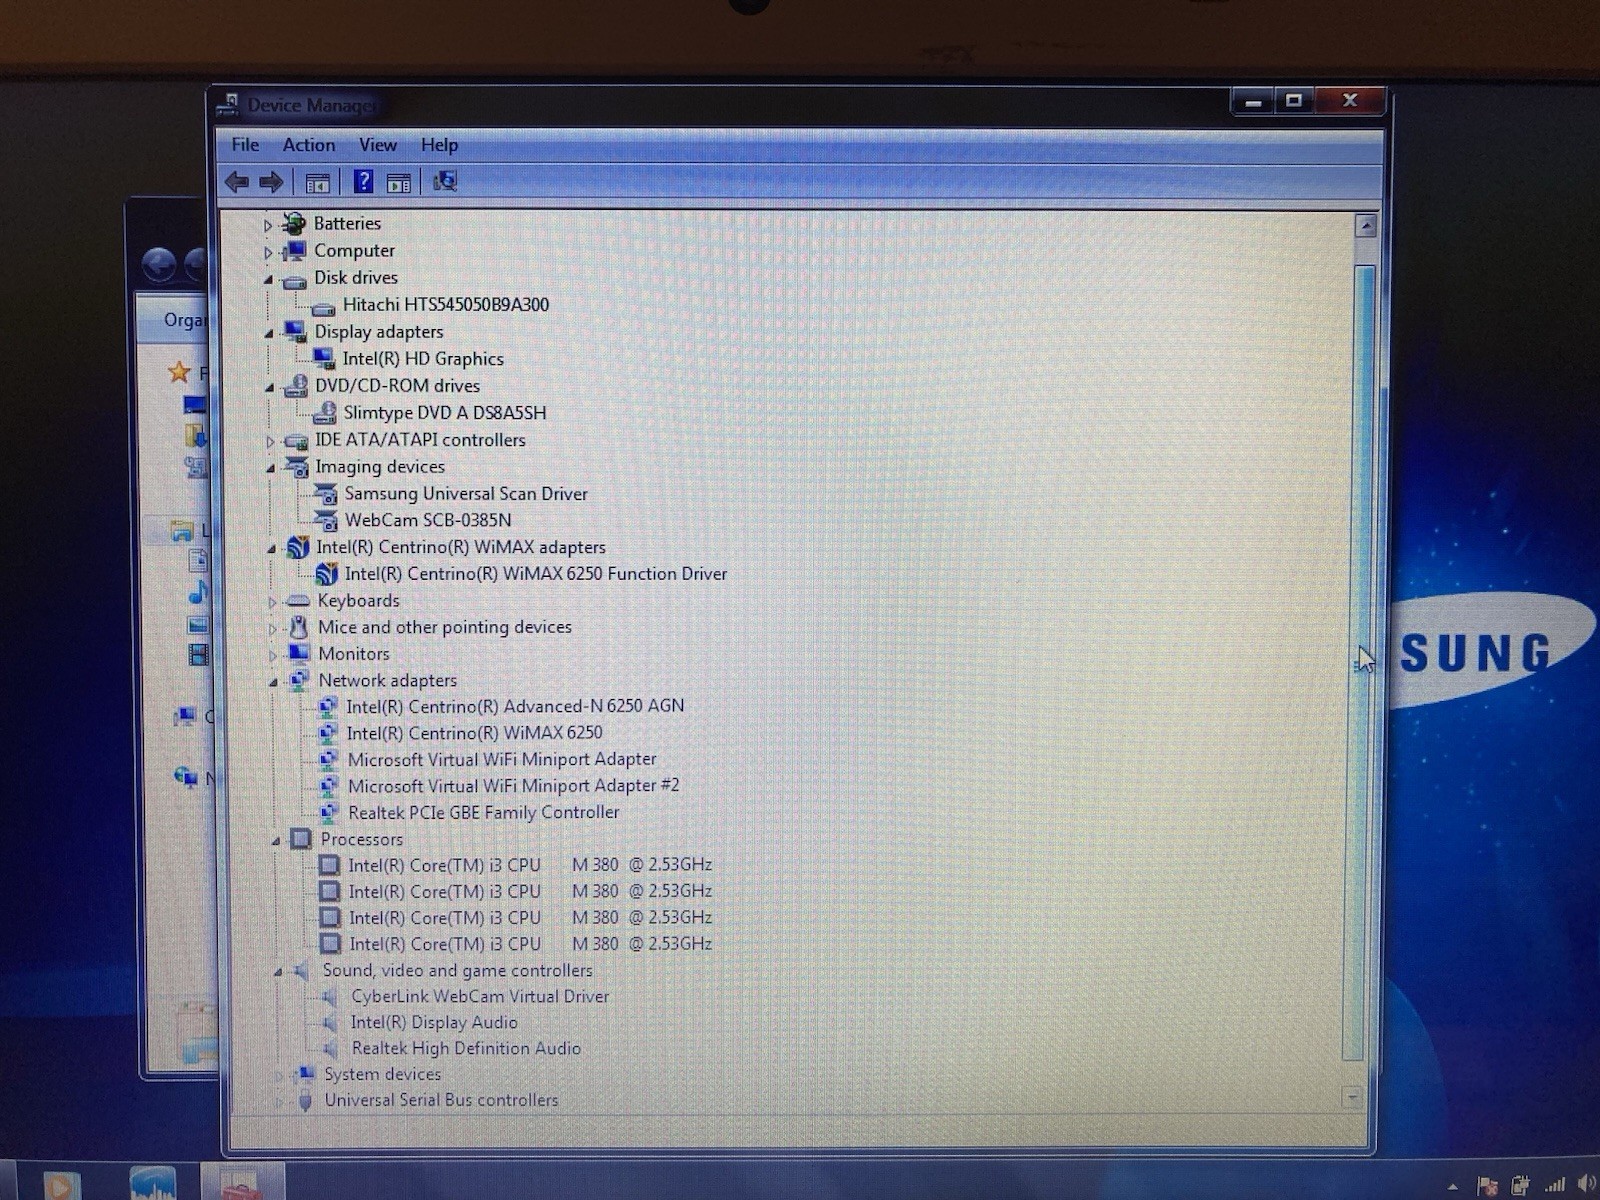Select the Samsung Universal Scan Driver icon
1600x1200 pixels.
326,494
